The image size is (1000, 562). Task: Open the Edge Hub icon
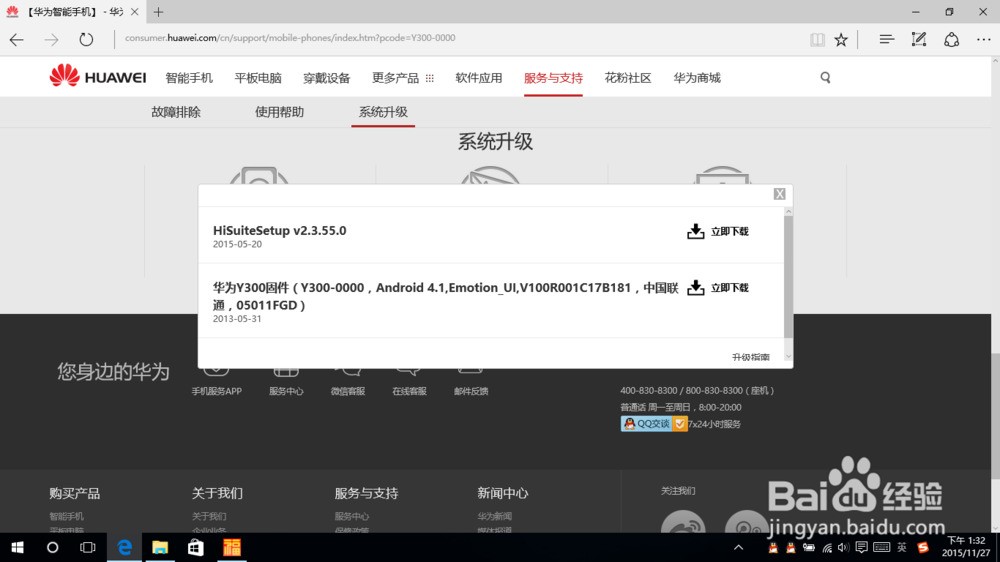(886, 40)
